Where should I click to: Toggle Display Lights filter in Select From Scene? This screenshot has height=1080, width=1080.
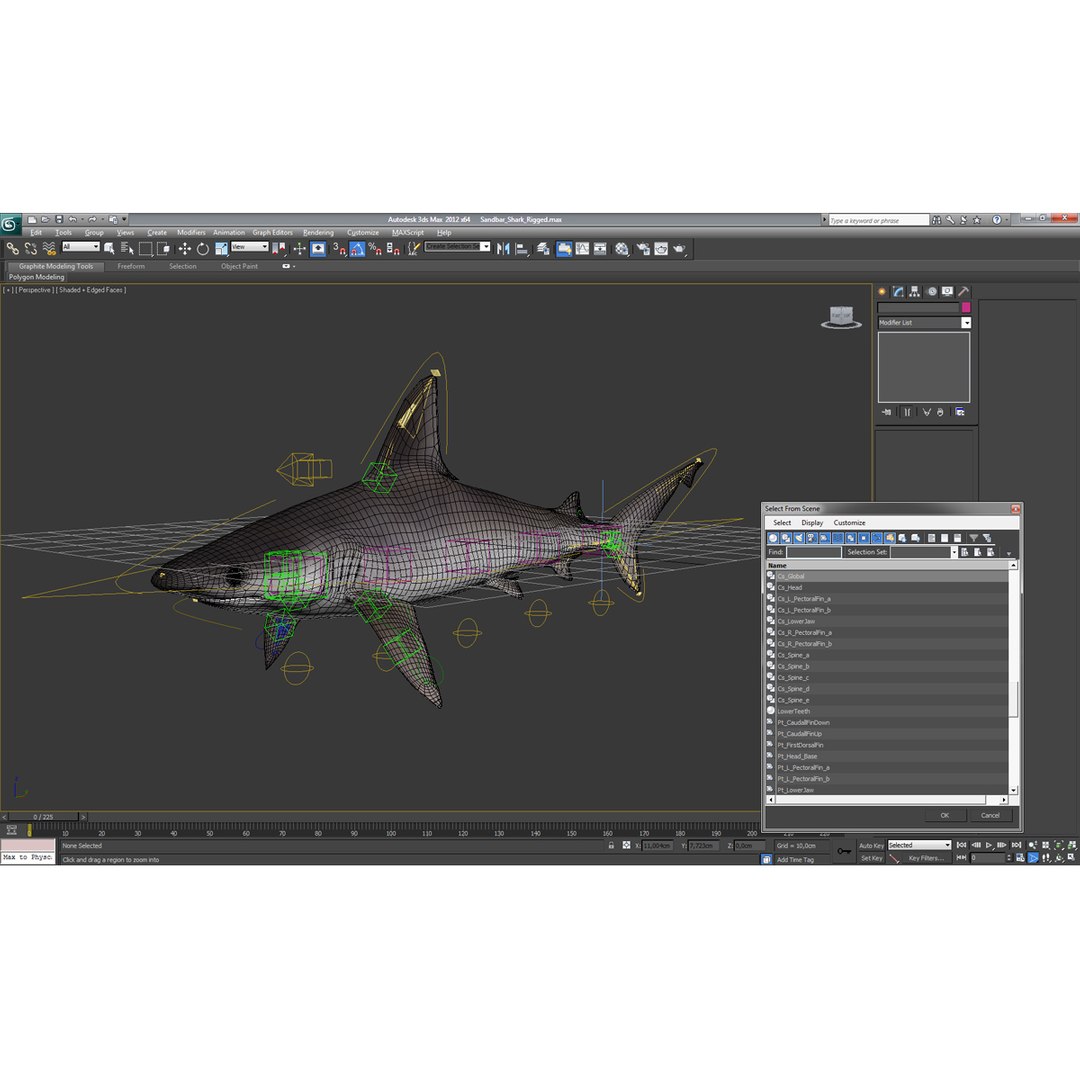coord(799,538)
